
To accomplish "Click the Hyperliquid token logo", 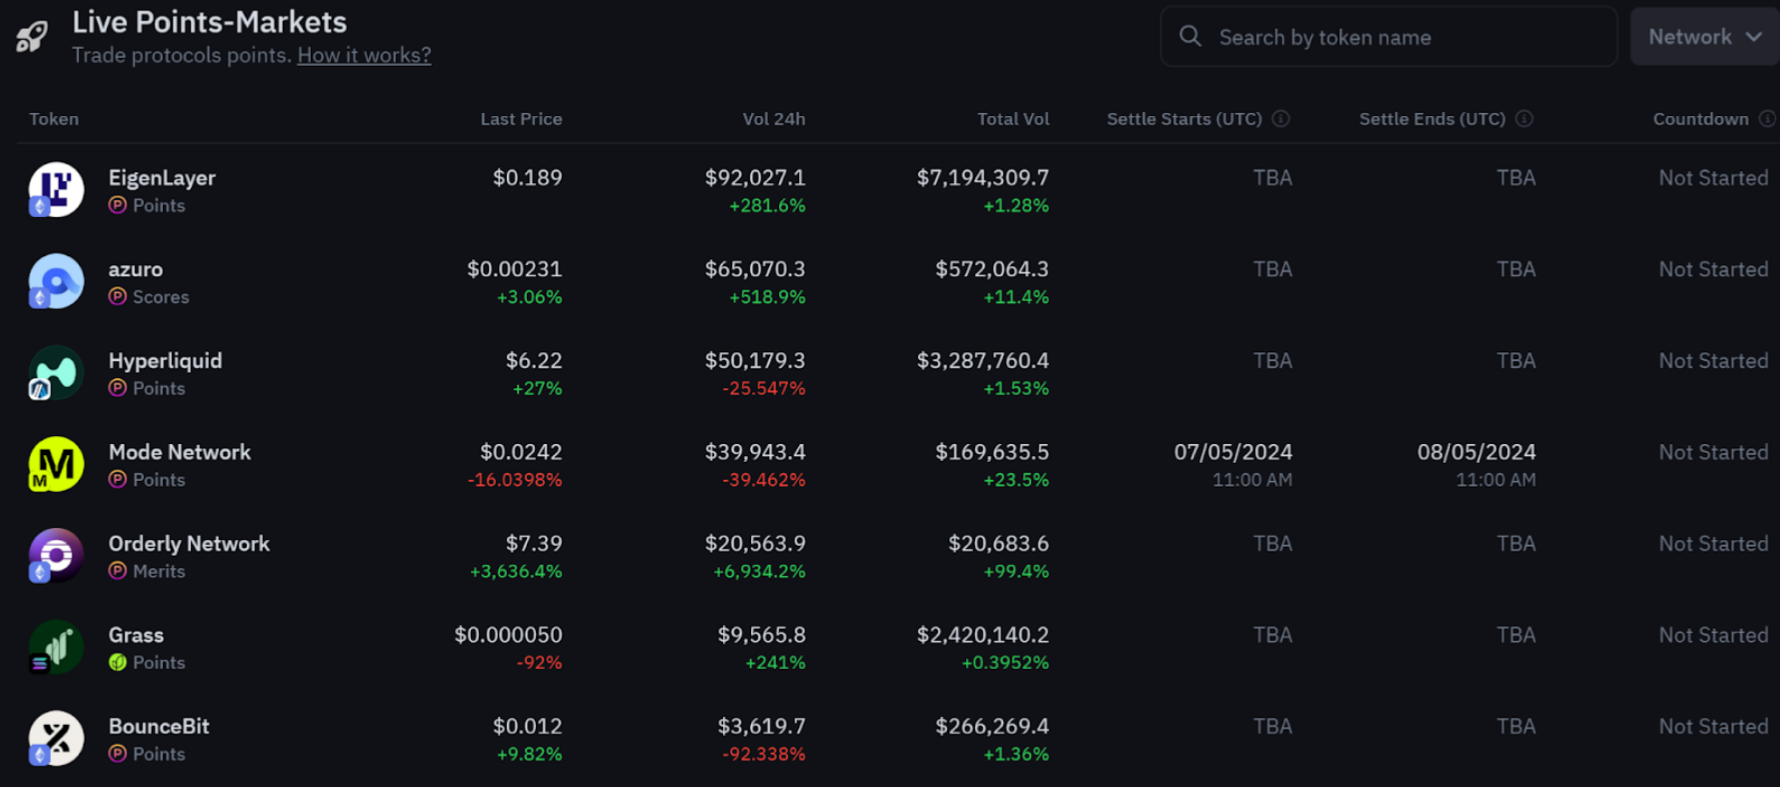I will 56,372.
